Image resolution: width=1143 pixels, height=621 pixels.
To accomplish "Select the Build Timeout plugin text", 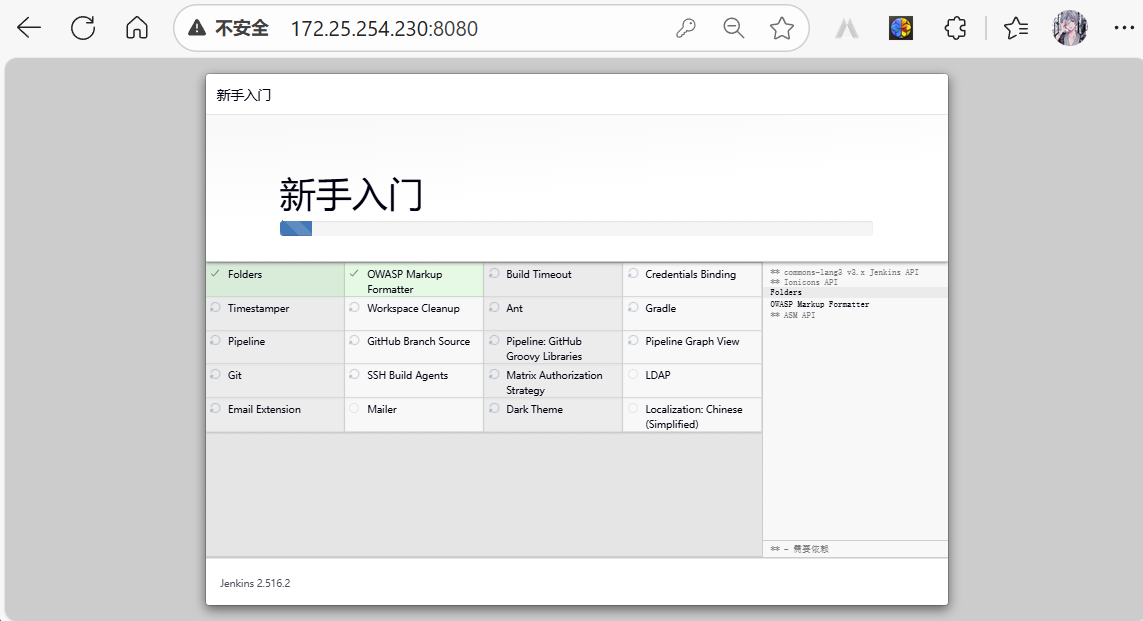I will click(x=539, y=275).
